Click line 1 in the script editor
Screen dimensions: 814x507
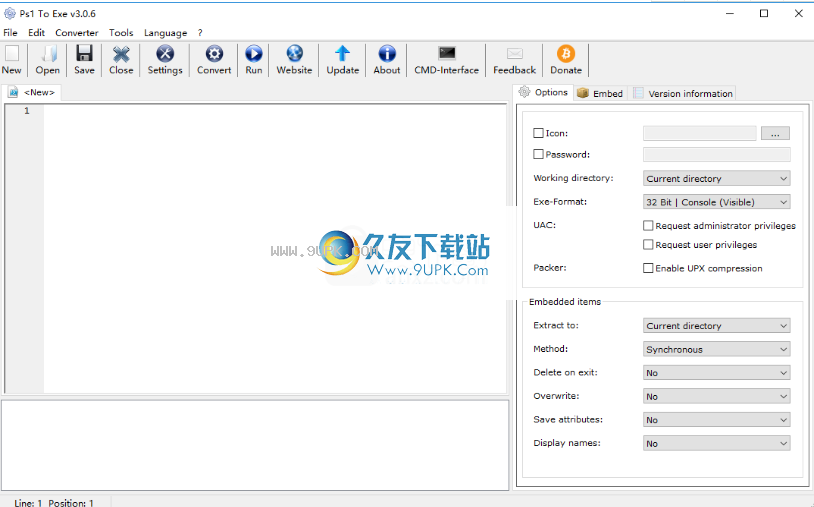click(275, 111)
